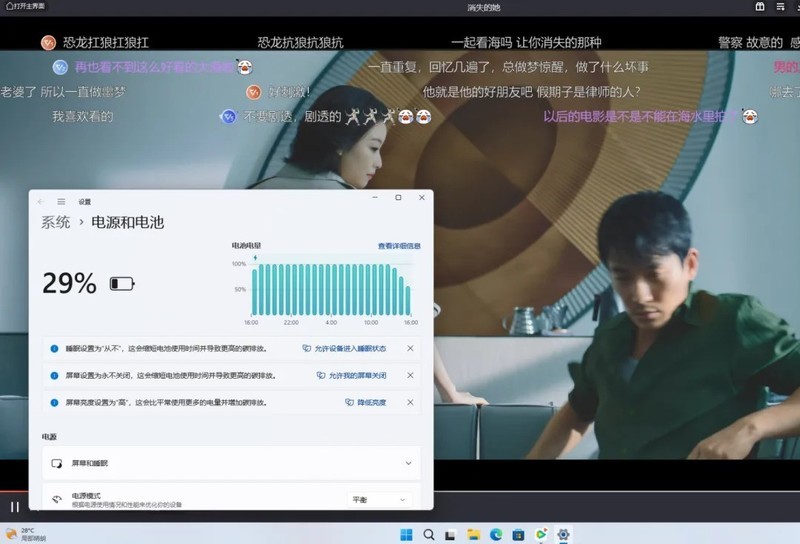Image resolution: width=800 pixels, height=544 pixels.
Task: Click the 电源模式 gauge icon
Action: 57,499
